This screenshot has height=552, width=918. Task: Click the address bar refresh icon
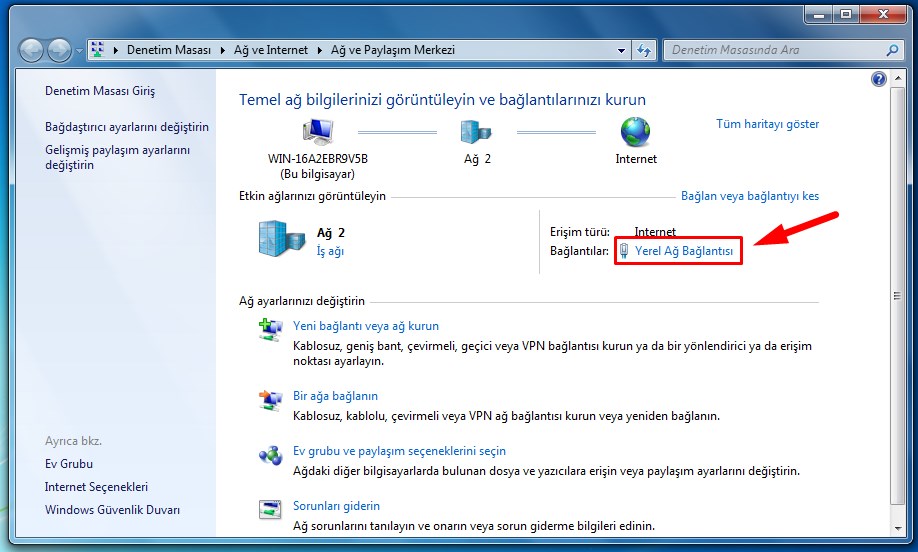[644, 50]
